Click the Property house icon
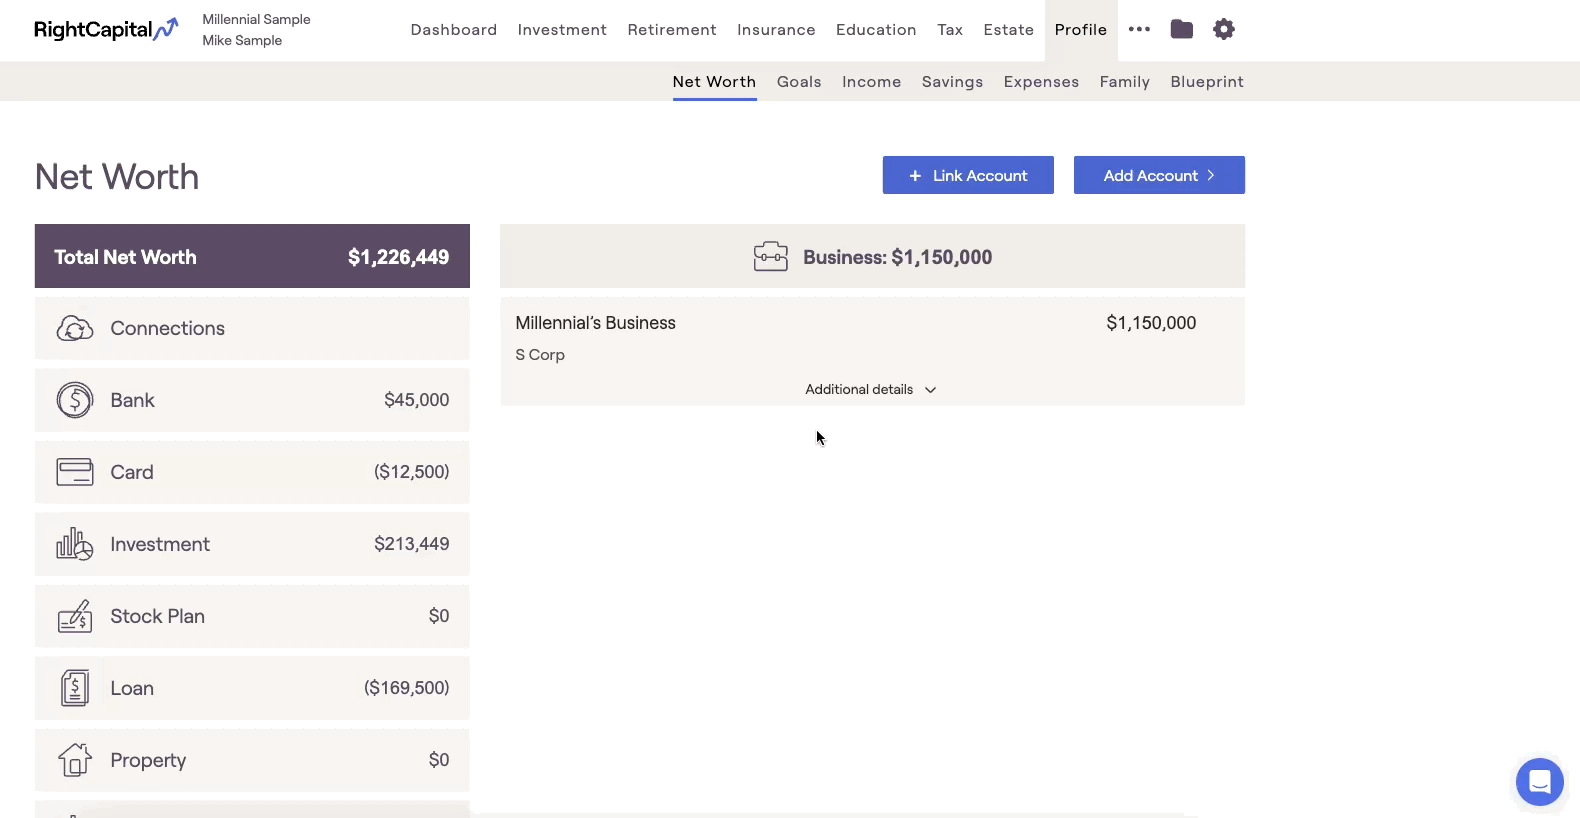 75,760
